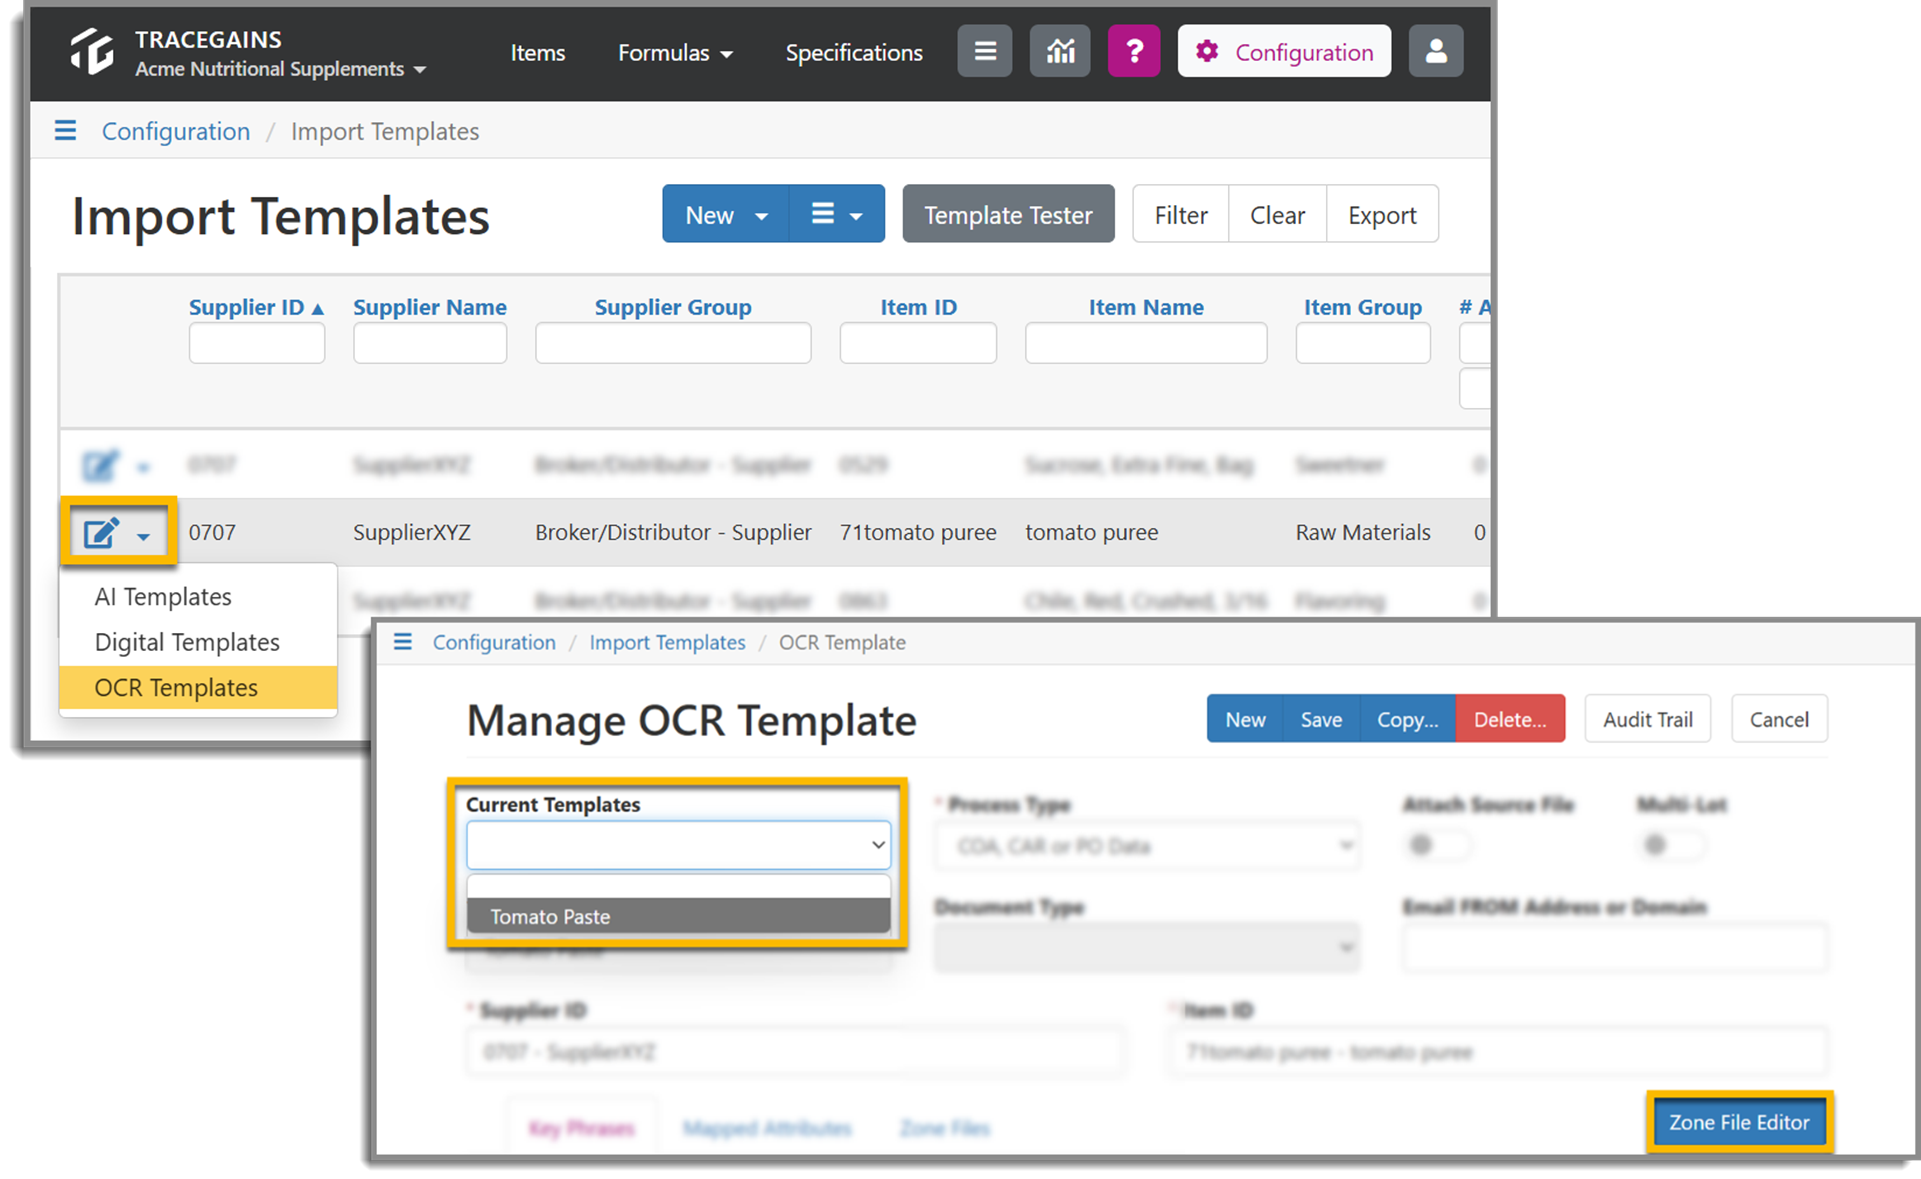Click the Supplier ID filter field
The width and height of the screenshot is (1921, 1179).
click(x=257, y=343)
